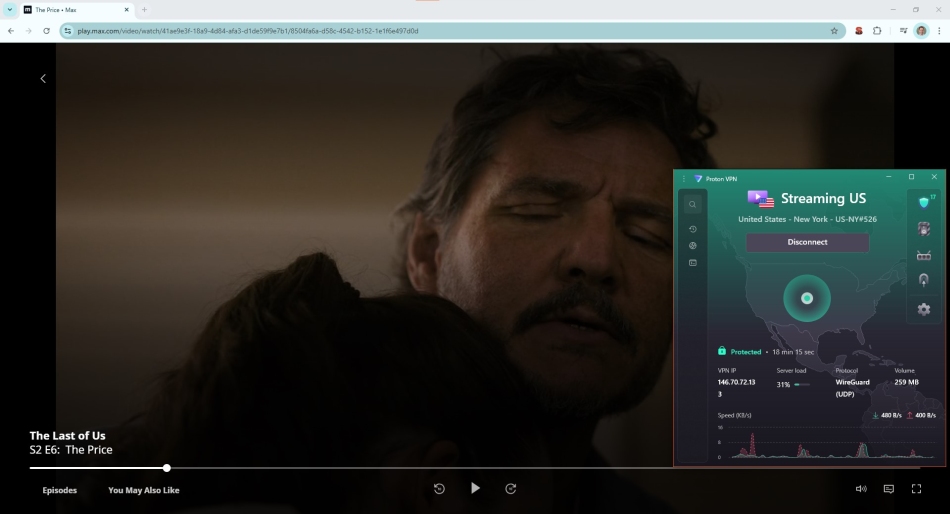Open NetShield shield icon in Proton VPN
The height and width of the screenshot is (514, 950).
924,202
